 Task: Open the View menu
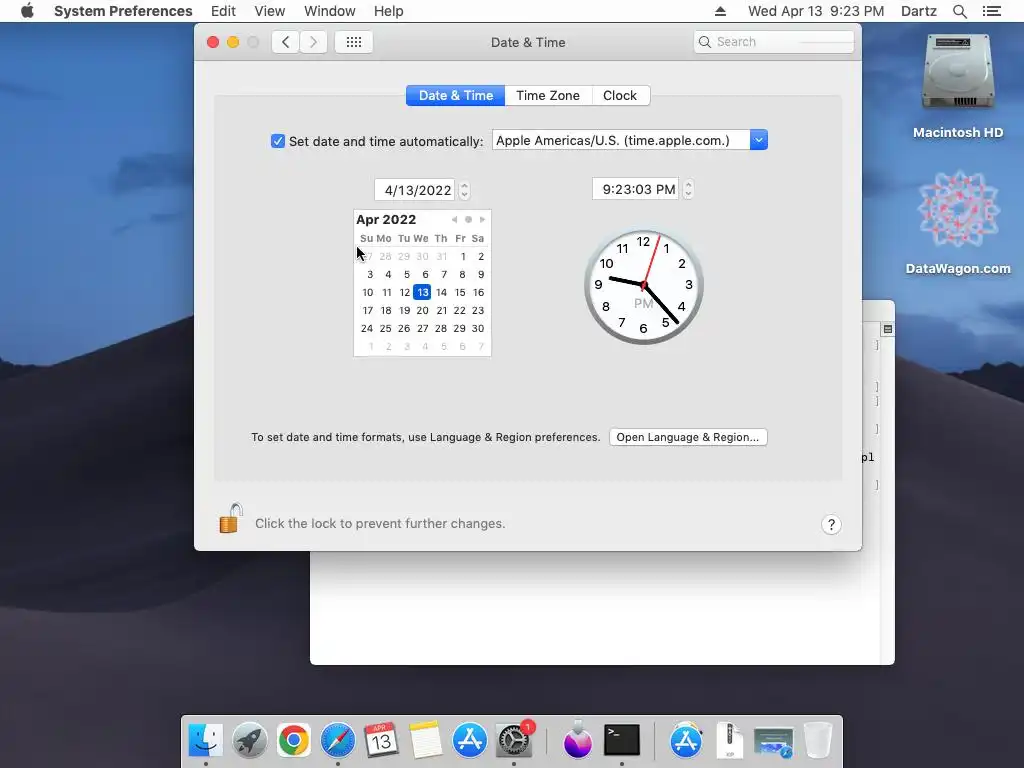(x=269, y=11)
